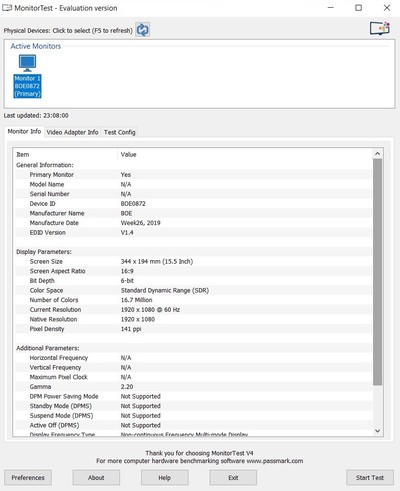400x491 pixels.
Task: Click the 1920 x 1080 @ 60 Hz value
Action: 150,310
